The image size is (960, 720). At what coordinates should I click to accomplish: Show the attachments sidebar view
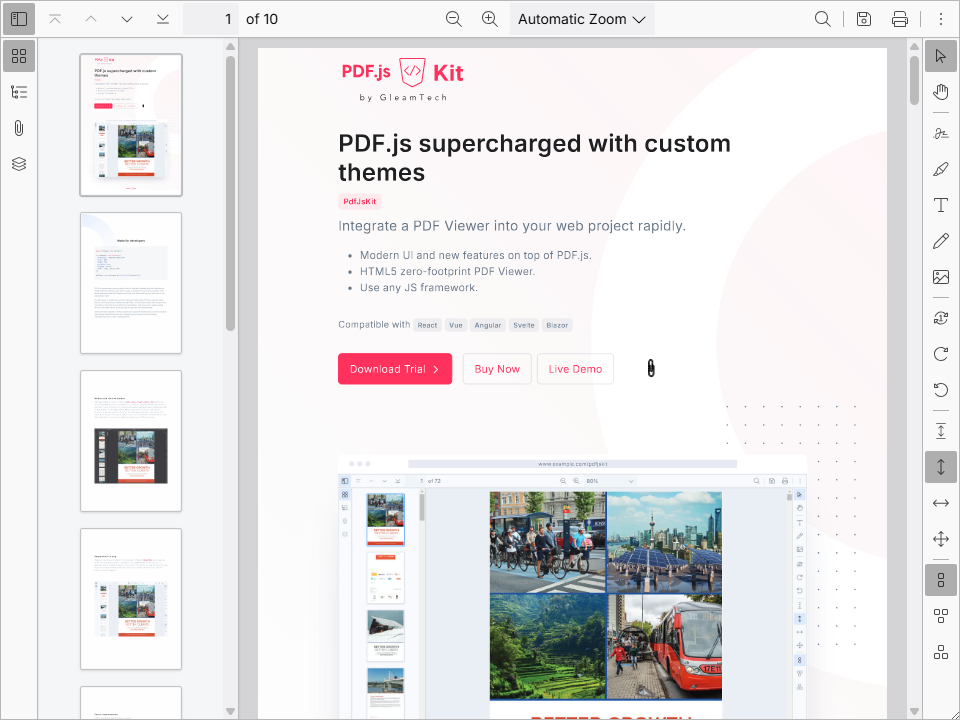pyautogui.click(x=19, y=128)
